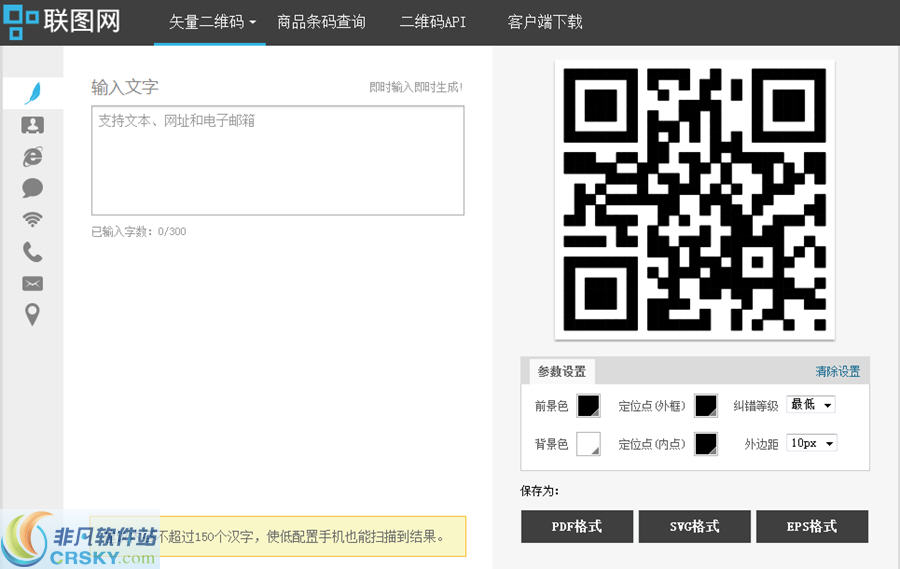The height and width of the screenshot is (569, 900).
Task: Save as SVG格式
Action: (x=695, y=526)
